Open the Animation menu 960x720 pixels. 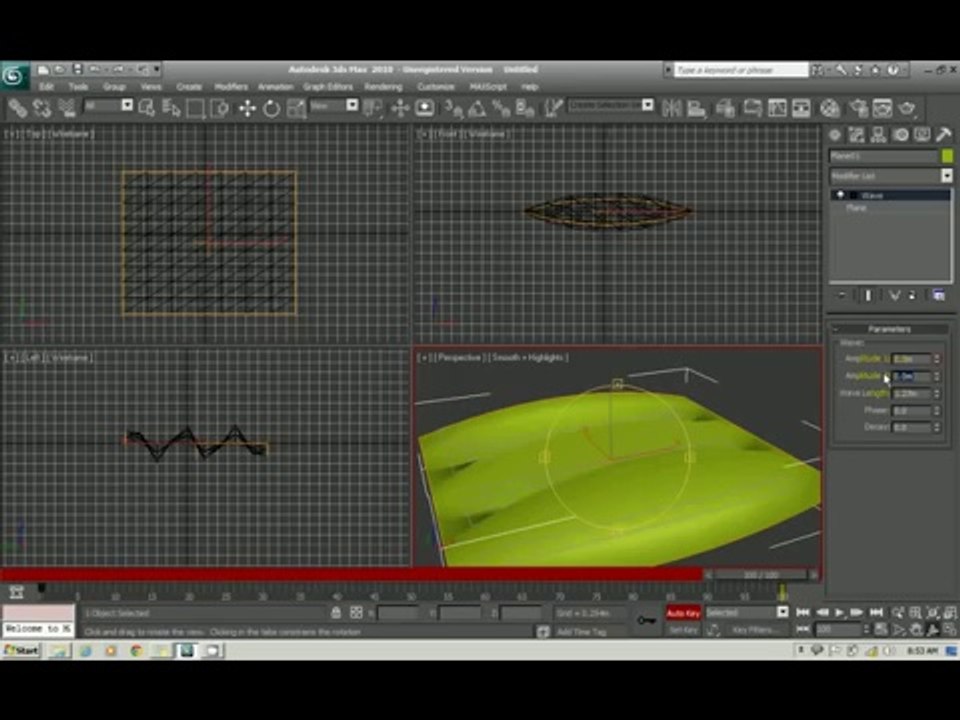pyautogui.click(x=276, y=87)
